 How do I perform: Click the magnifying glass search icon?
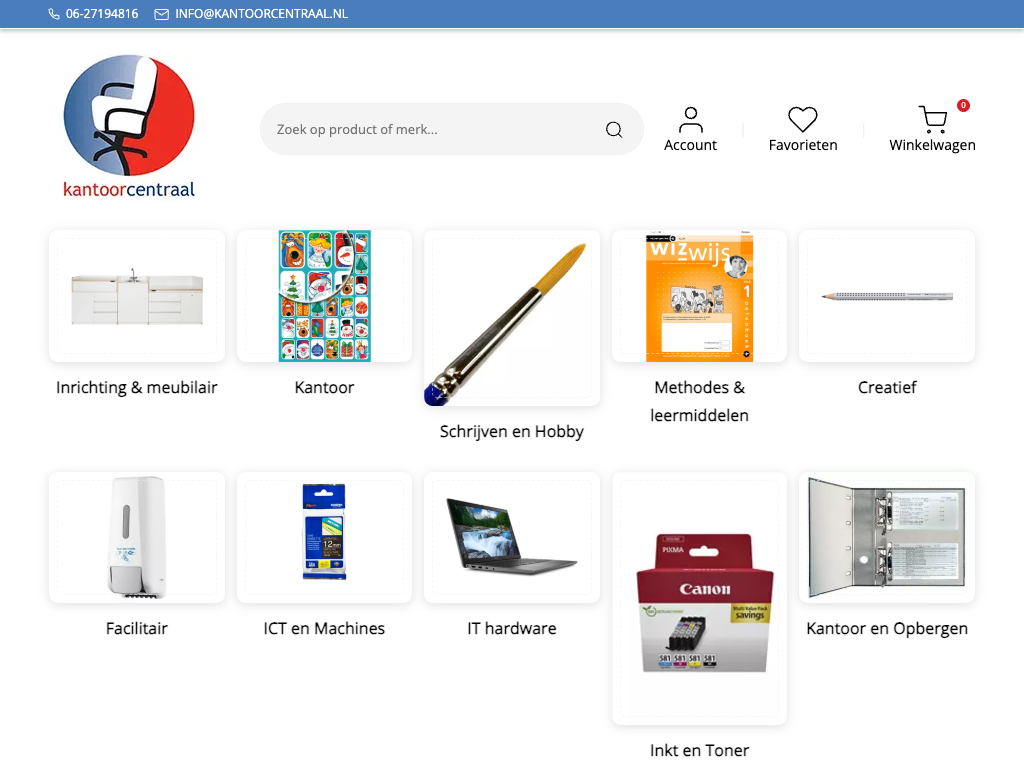click(x=613, y=129)
